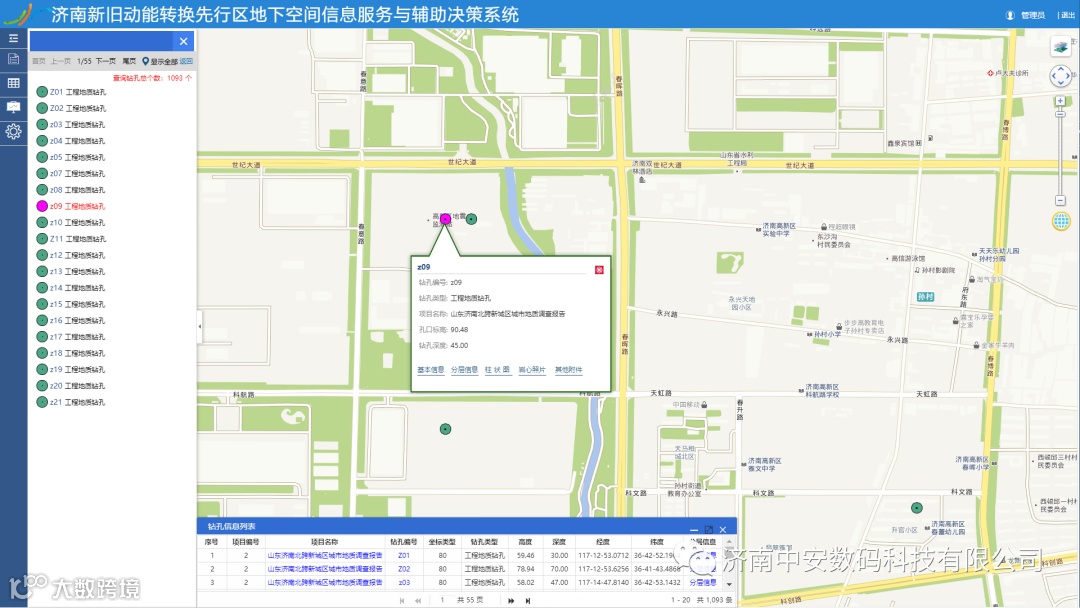1080x608 pixels.
Task: Close the z09 info popup
Action: click(x=599, y=269)
